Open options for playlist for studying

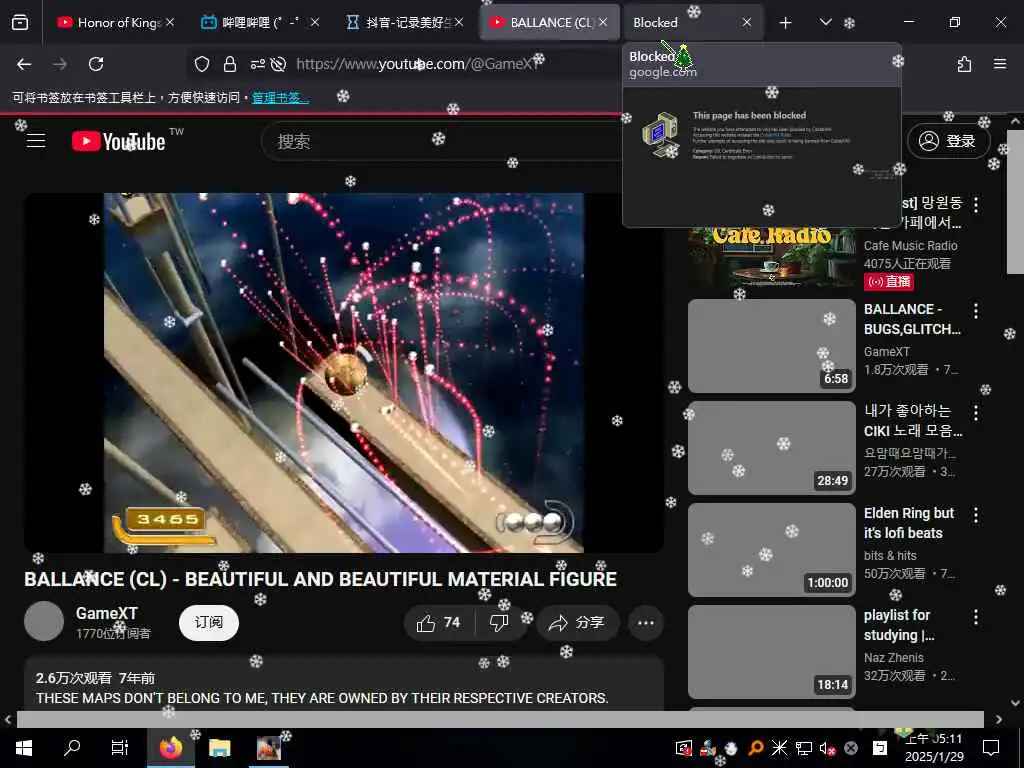[976, 616]
